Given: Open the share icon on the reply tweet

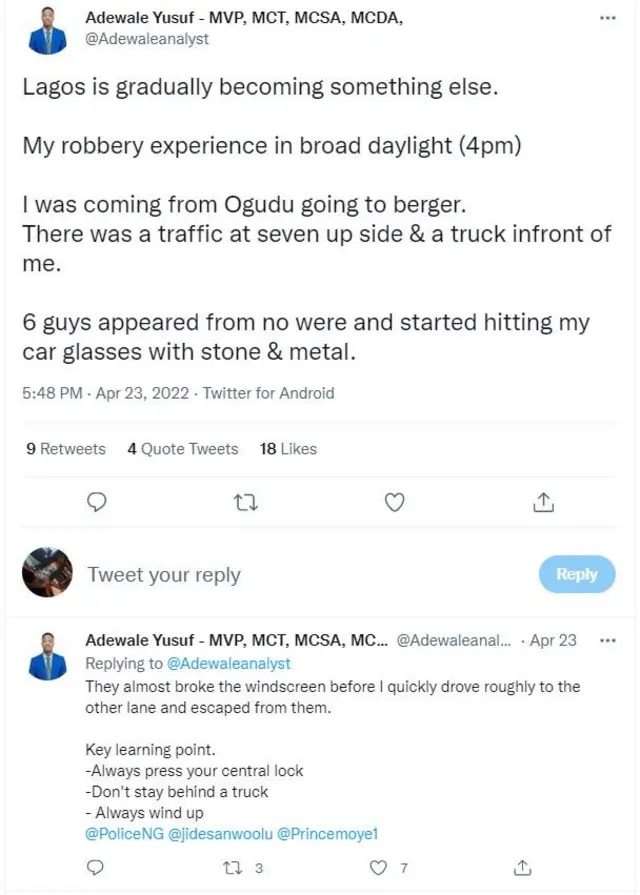Looking at the screenshot, I should pyautogui.click(x=521, y=868).
